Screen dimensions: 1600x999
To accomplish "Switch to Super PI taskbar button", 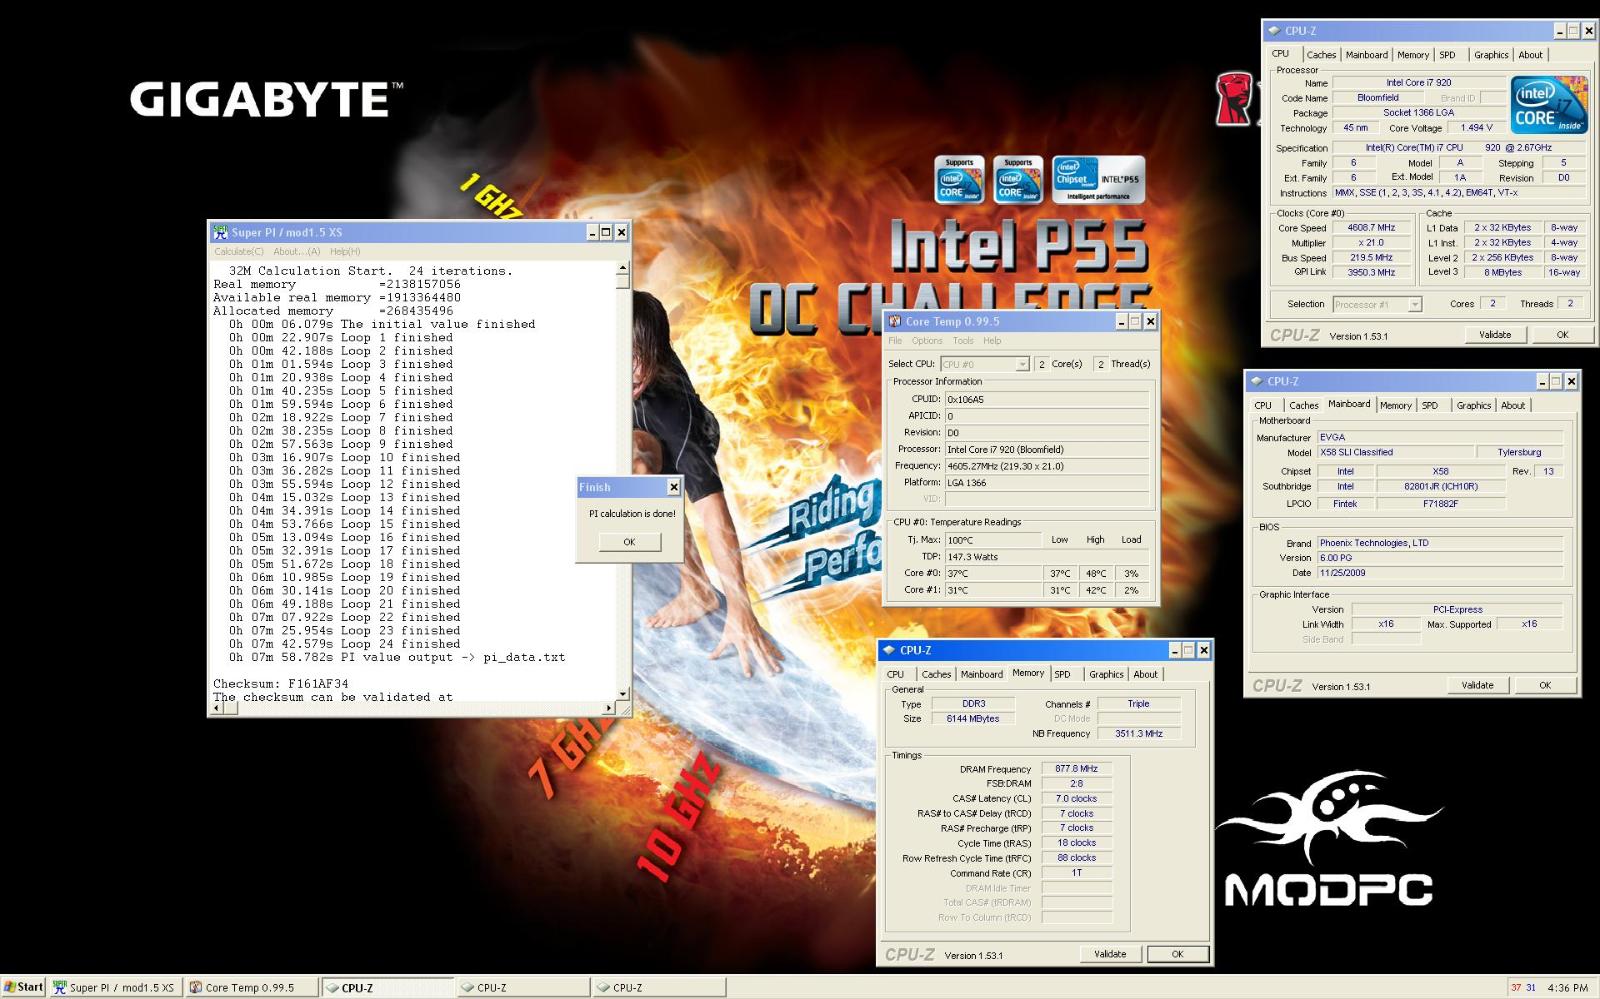I will [115, 987].
